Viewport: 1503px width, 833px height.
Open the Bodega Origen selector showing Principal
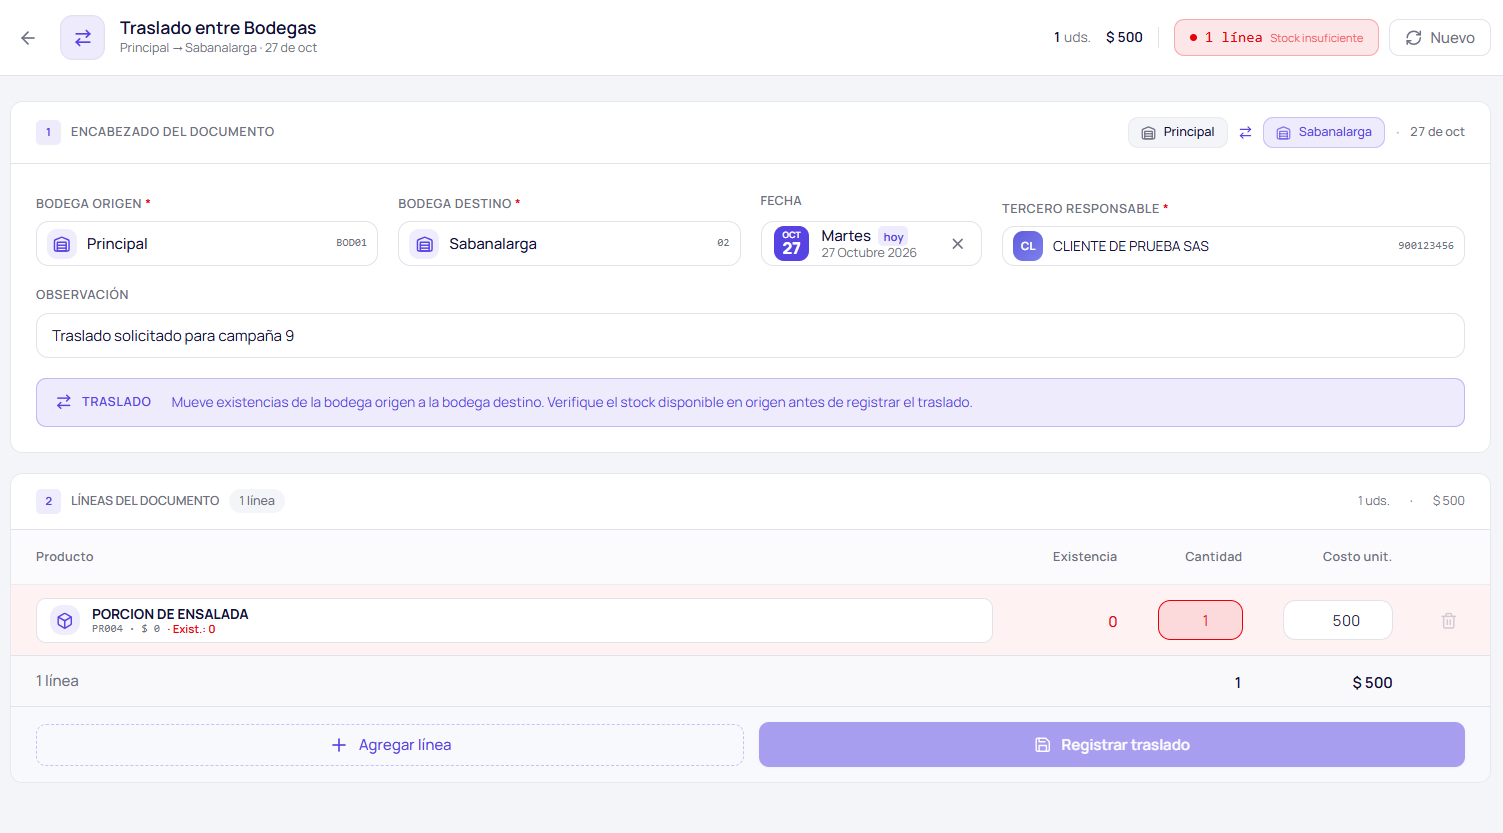click(x=207, y=244)
